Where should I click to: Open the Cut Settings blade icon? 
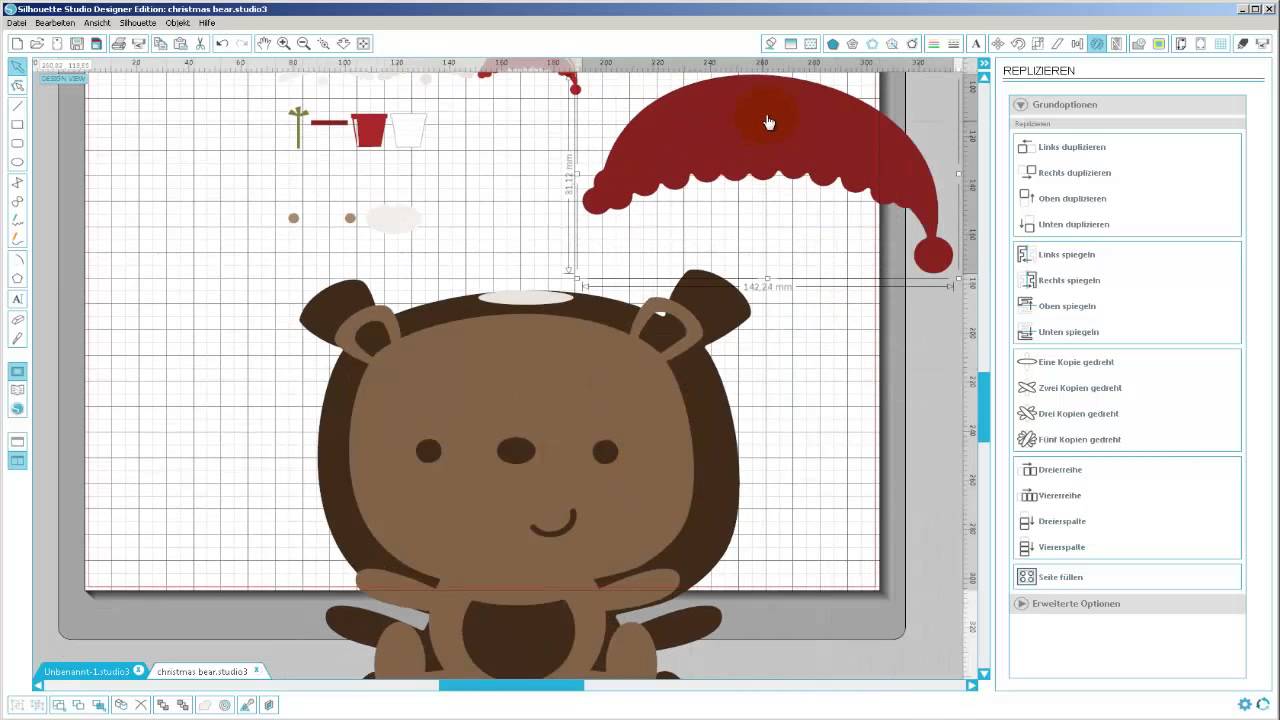(x=1242, y=44)
